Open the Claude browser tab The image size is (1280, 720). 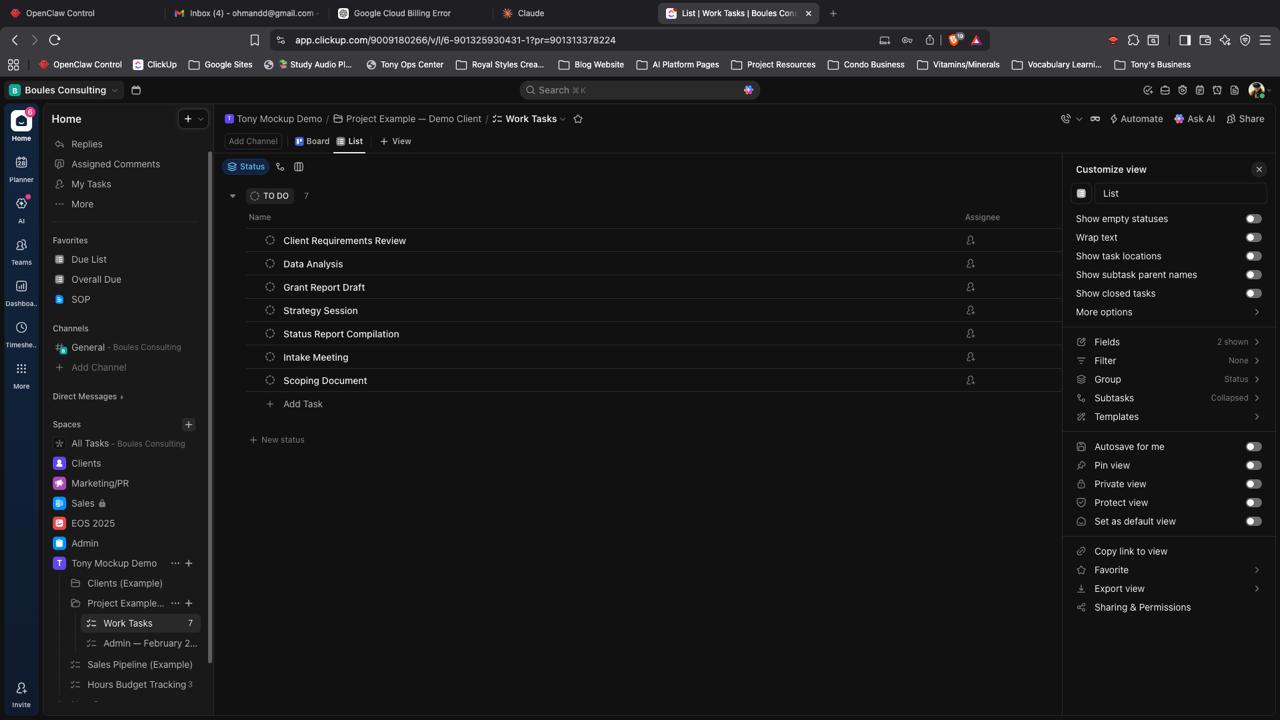point(530,13)
